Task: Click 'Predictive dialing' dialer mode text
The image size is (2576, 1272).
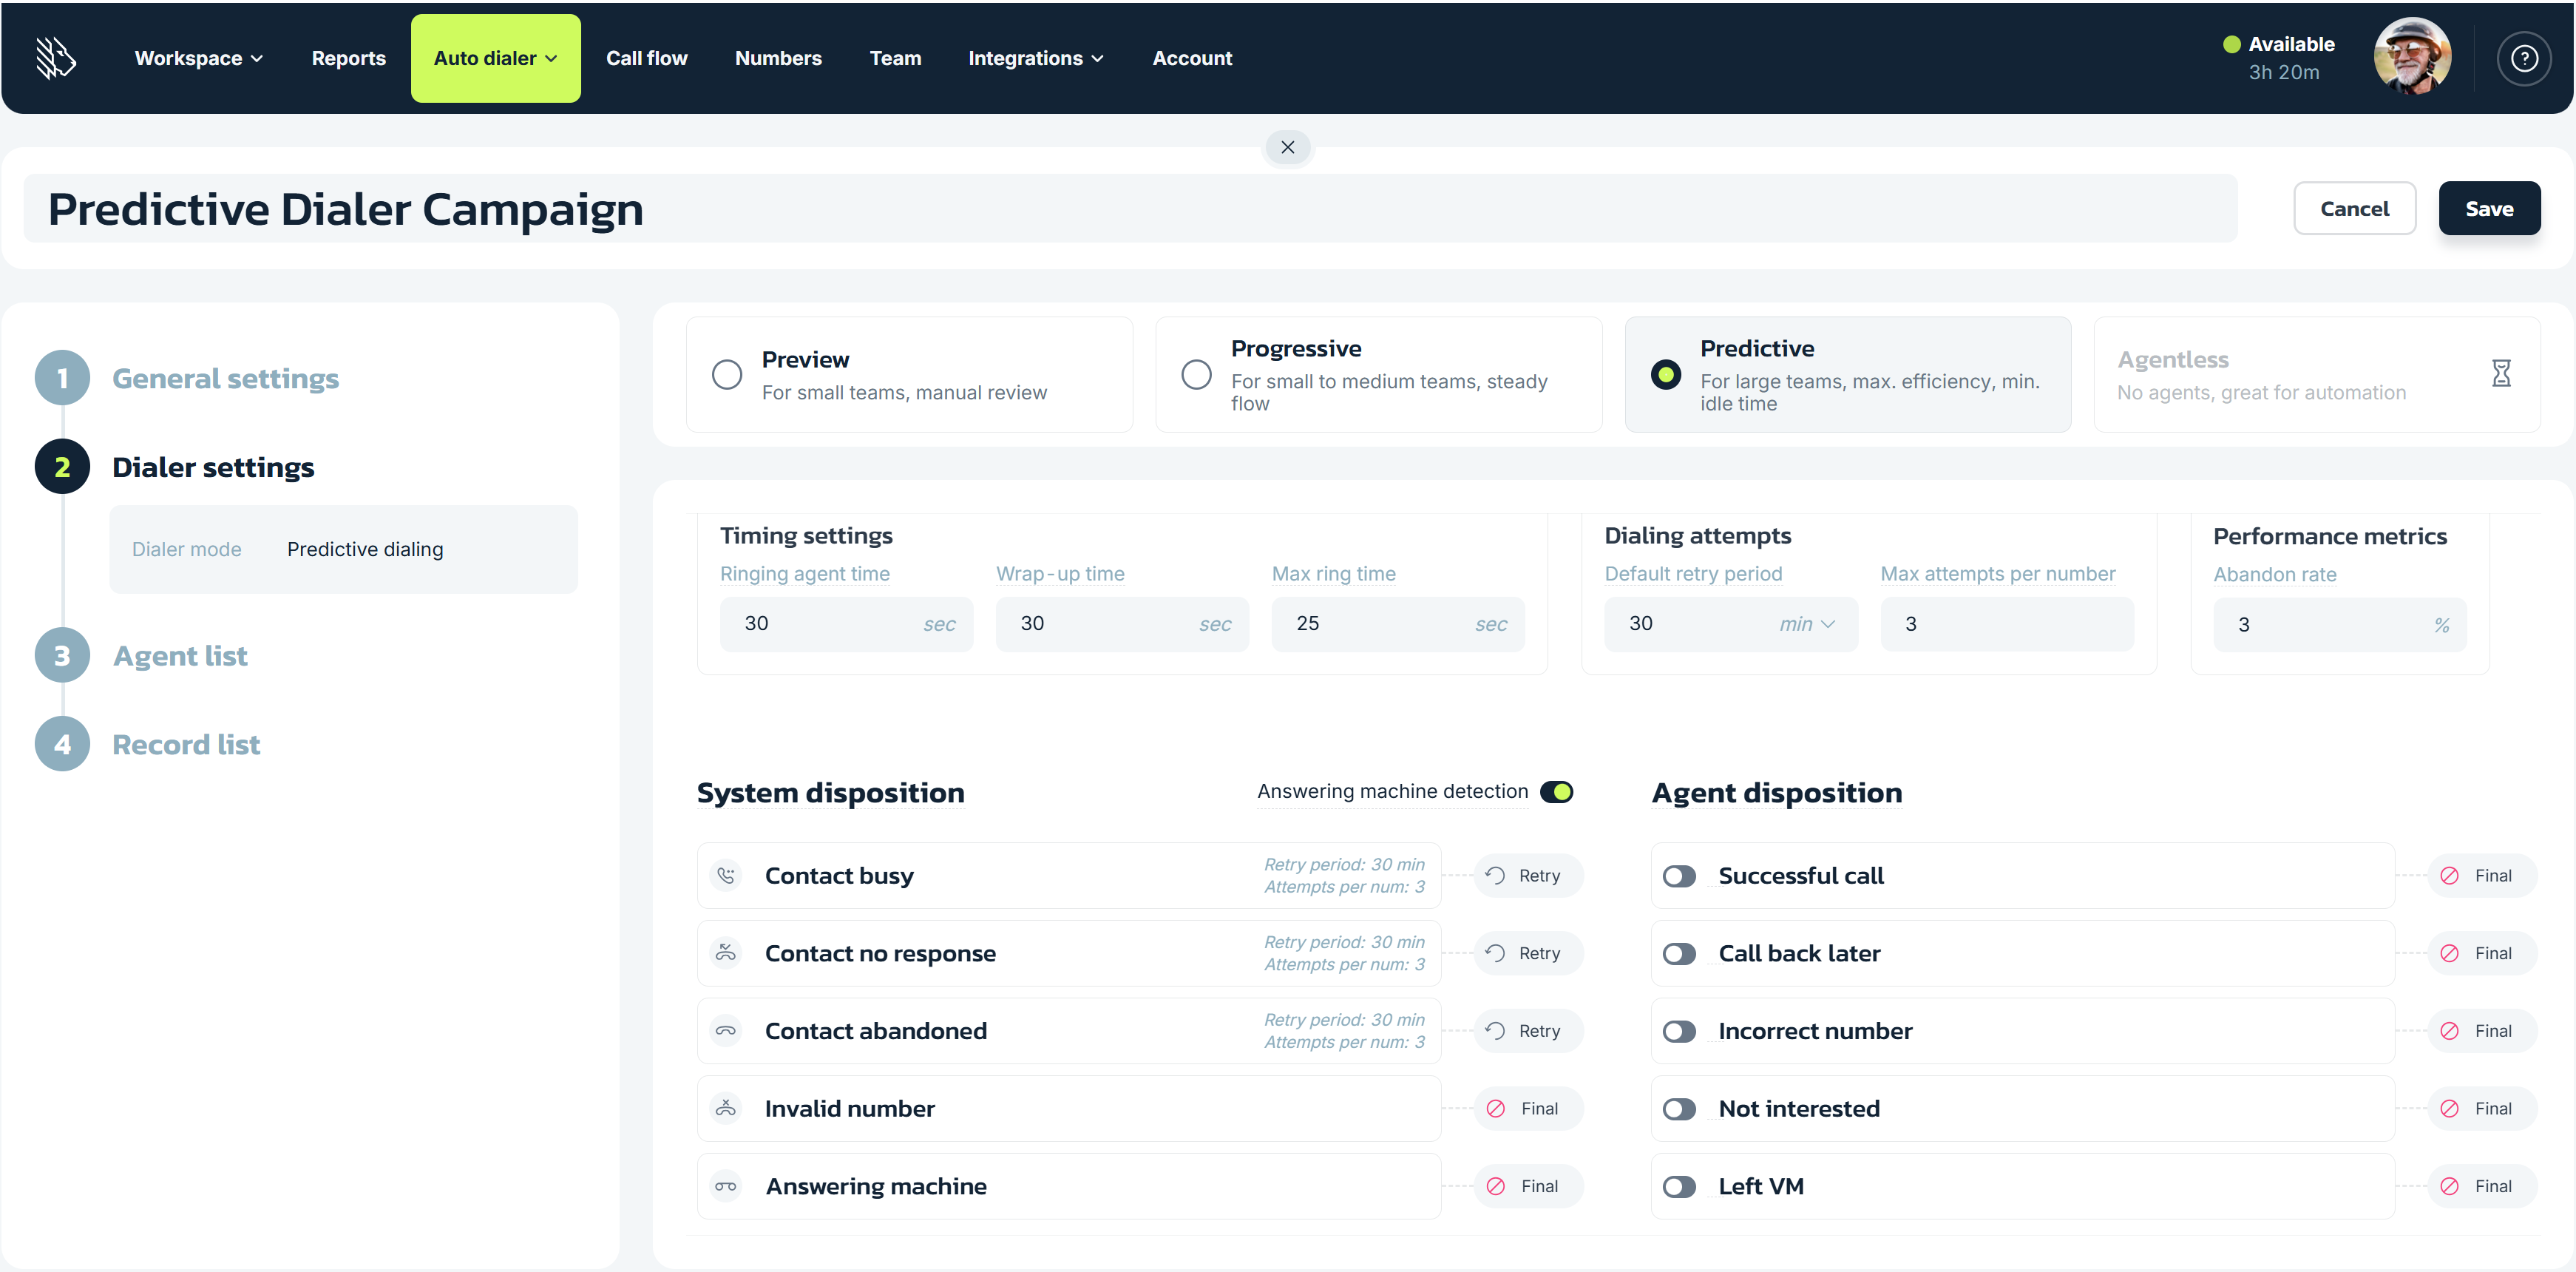Action: click(365, 549)
